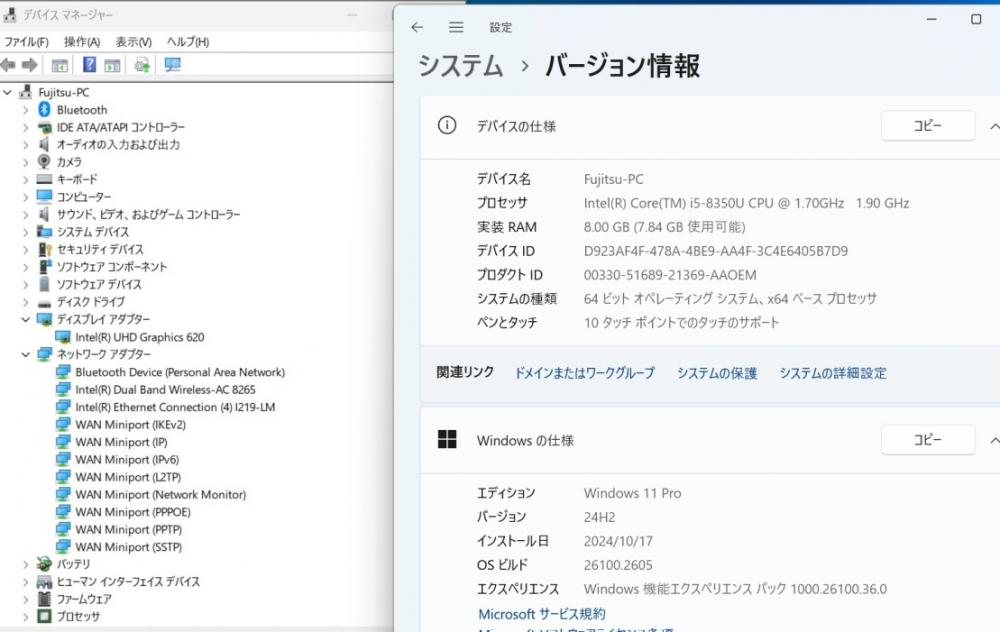Image resolution: width=1000 pixels, height=632 pixels.
Task: Click the sound, video and game controller icon
Action: click(43, 214)
